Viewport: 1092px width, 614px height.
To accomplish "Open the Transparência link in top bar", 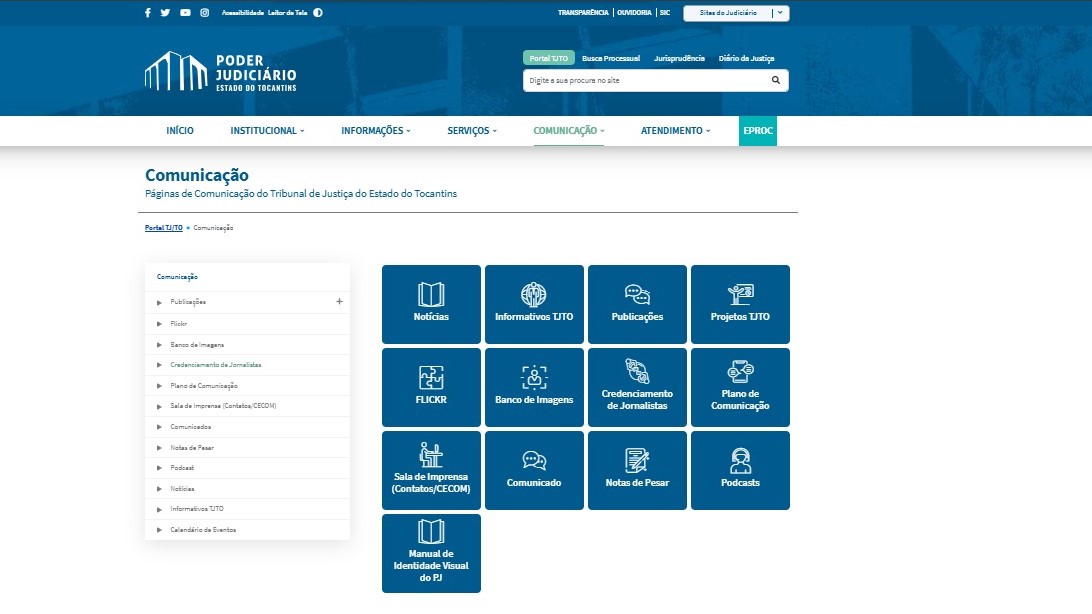I will (x=583, y=13).
